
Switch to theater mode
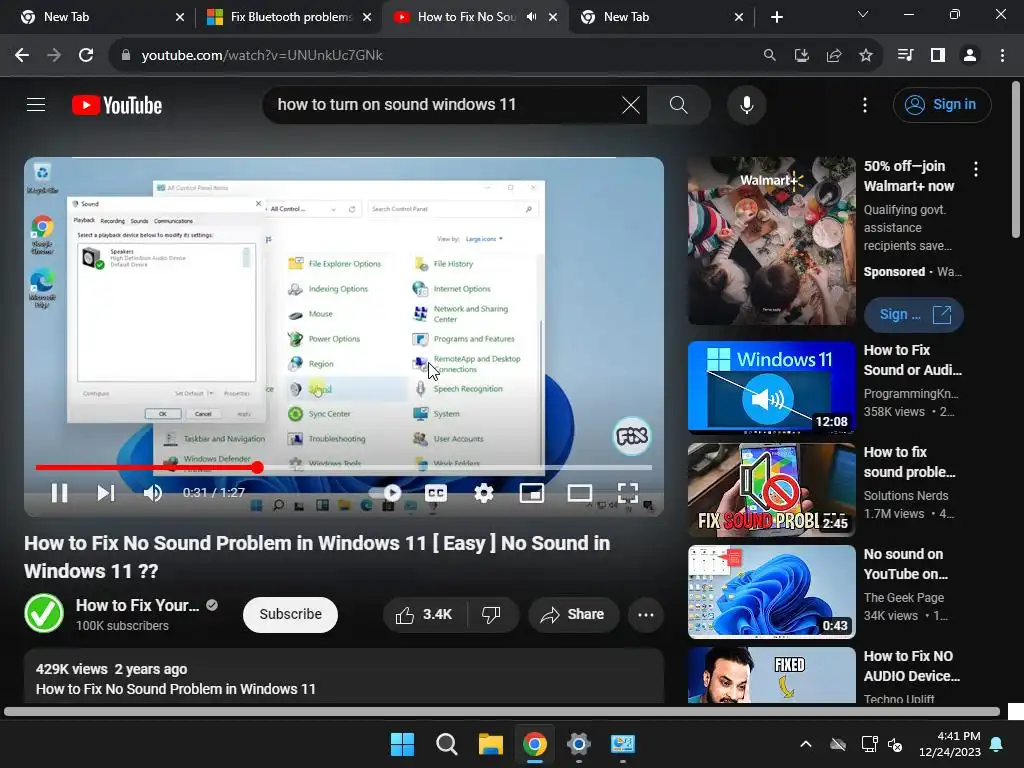579,493
